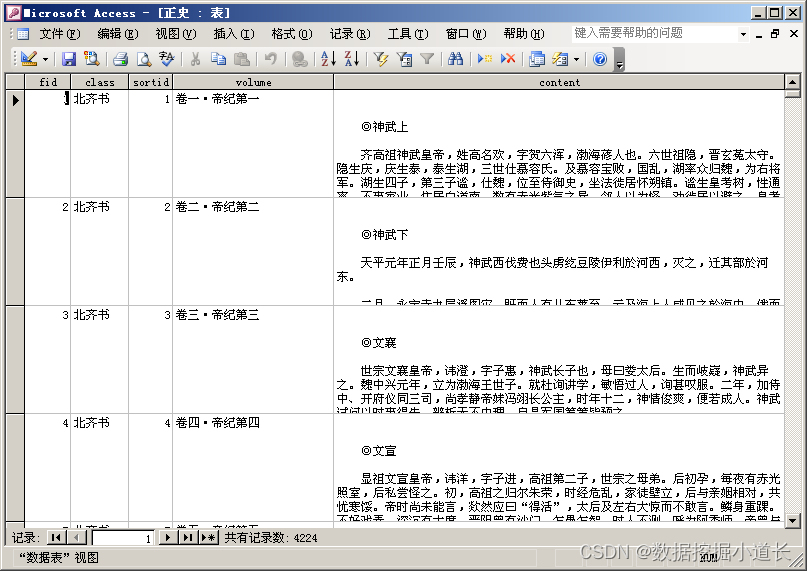Click the cell 卷一·帝纪第一
Viewport: 807px width, 571px height.
point(253,143)
